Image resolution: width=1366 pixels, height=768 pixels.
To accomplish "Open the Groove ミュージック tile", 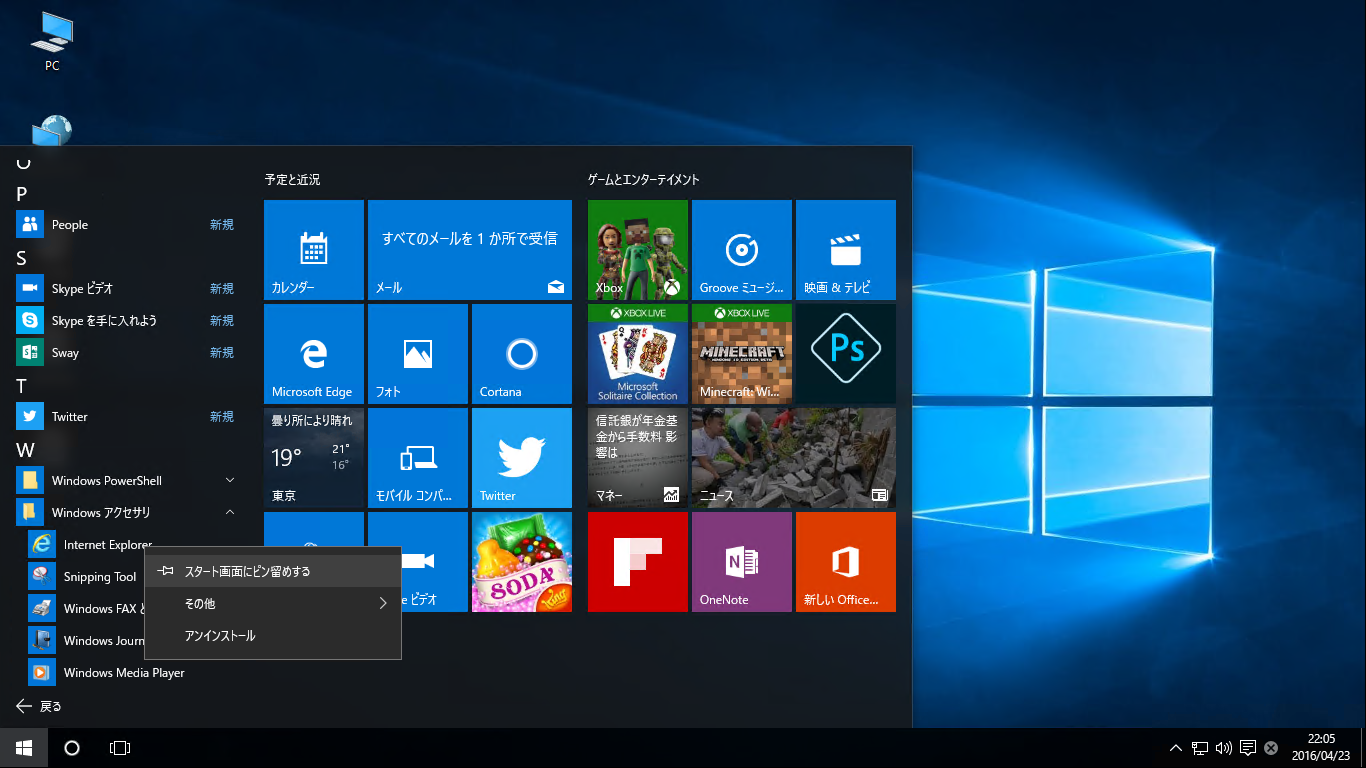I will click(x=742, y=250).
